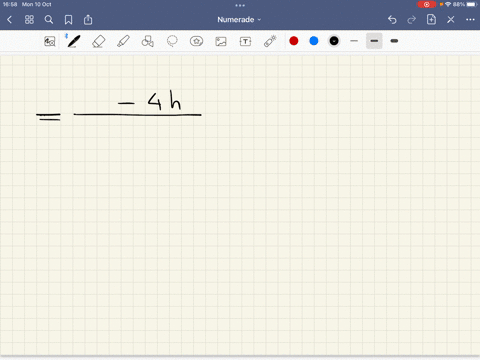Go back using the back chevron
Screen dimensions: 480x360
click(9, 20)
